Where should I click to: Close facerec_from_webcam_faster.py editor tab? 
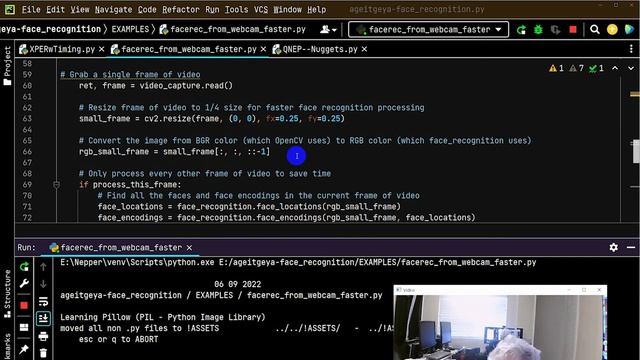pos(263,49)
